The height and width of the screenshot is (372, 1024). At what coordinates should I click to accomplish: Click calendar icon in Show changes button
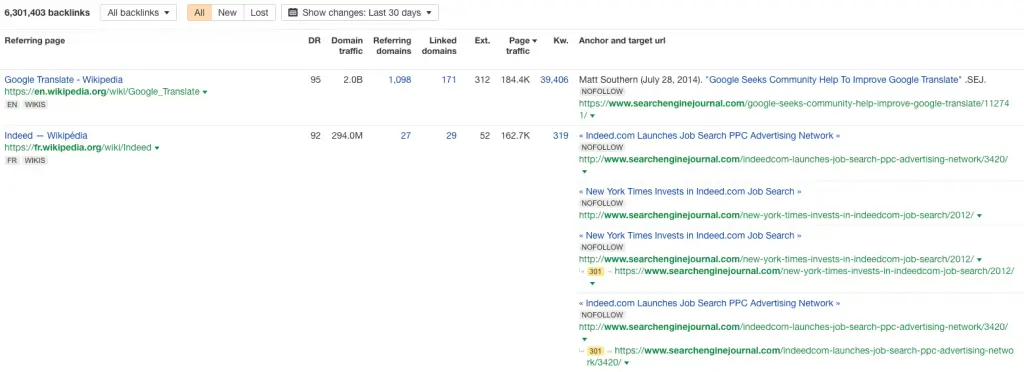[293, 12]
